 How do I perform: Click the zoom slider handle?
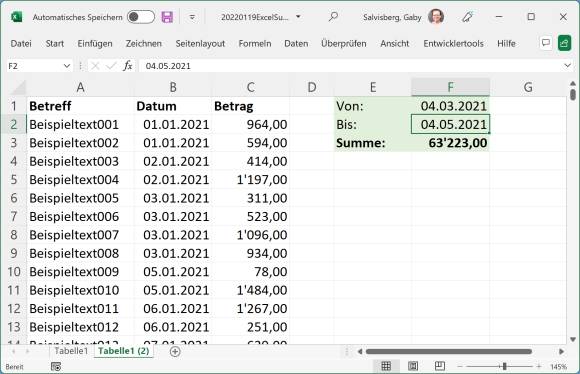click(504, 366)
